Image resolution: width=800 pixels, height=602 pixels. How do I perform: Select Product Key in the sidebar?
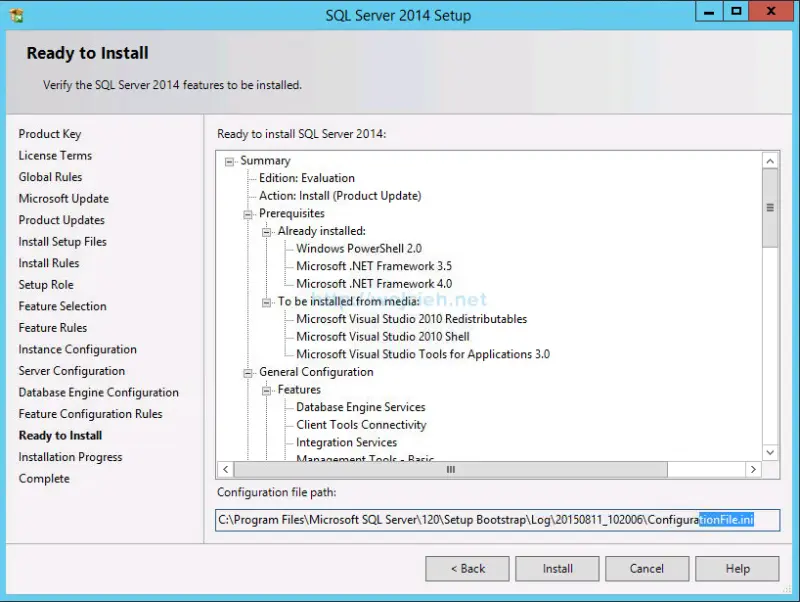[50, 133]
